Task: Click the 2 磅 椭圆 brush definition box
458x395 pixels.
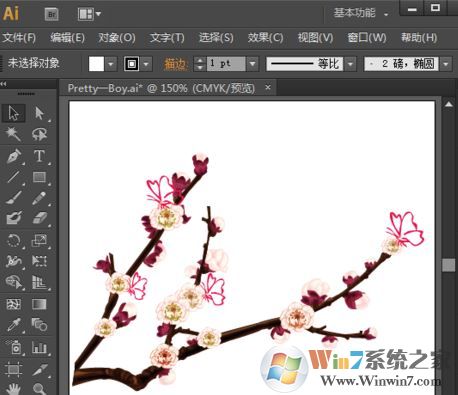Action: (x=401, y=63)
